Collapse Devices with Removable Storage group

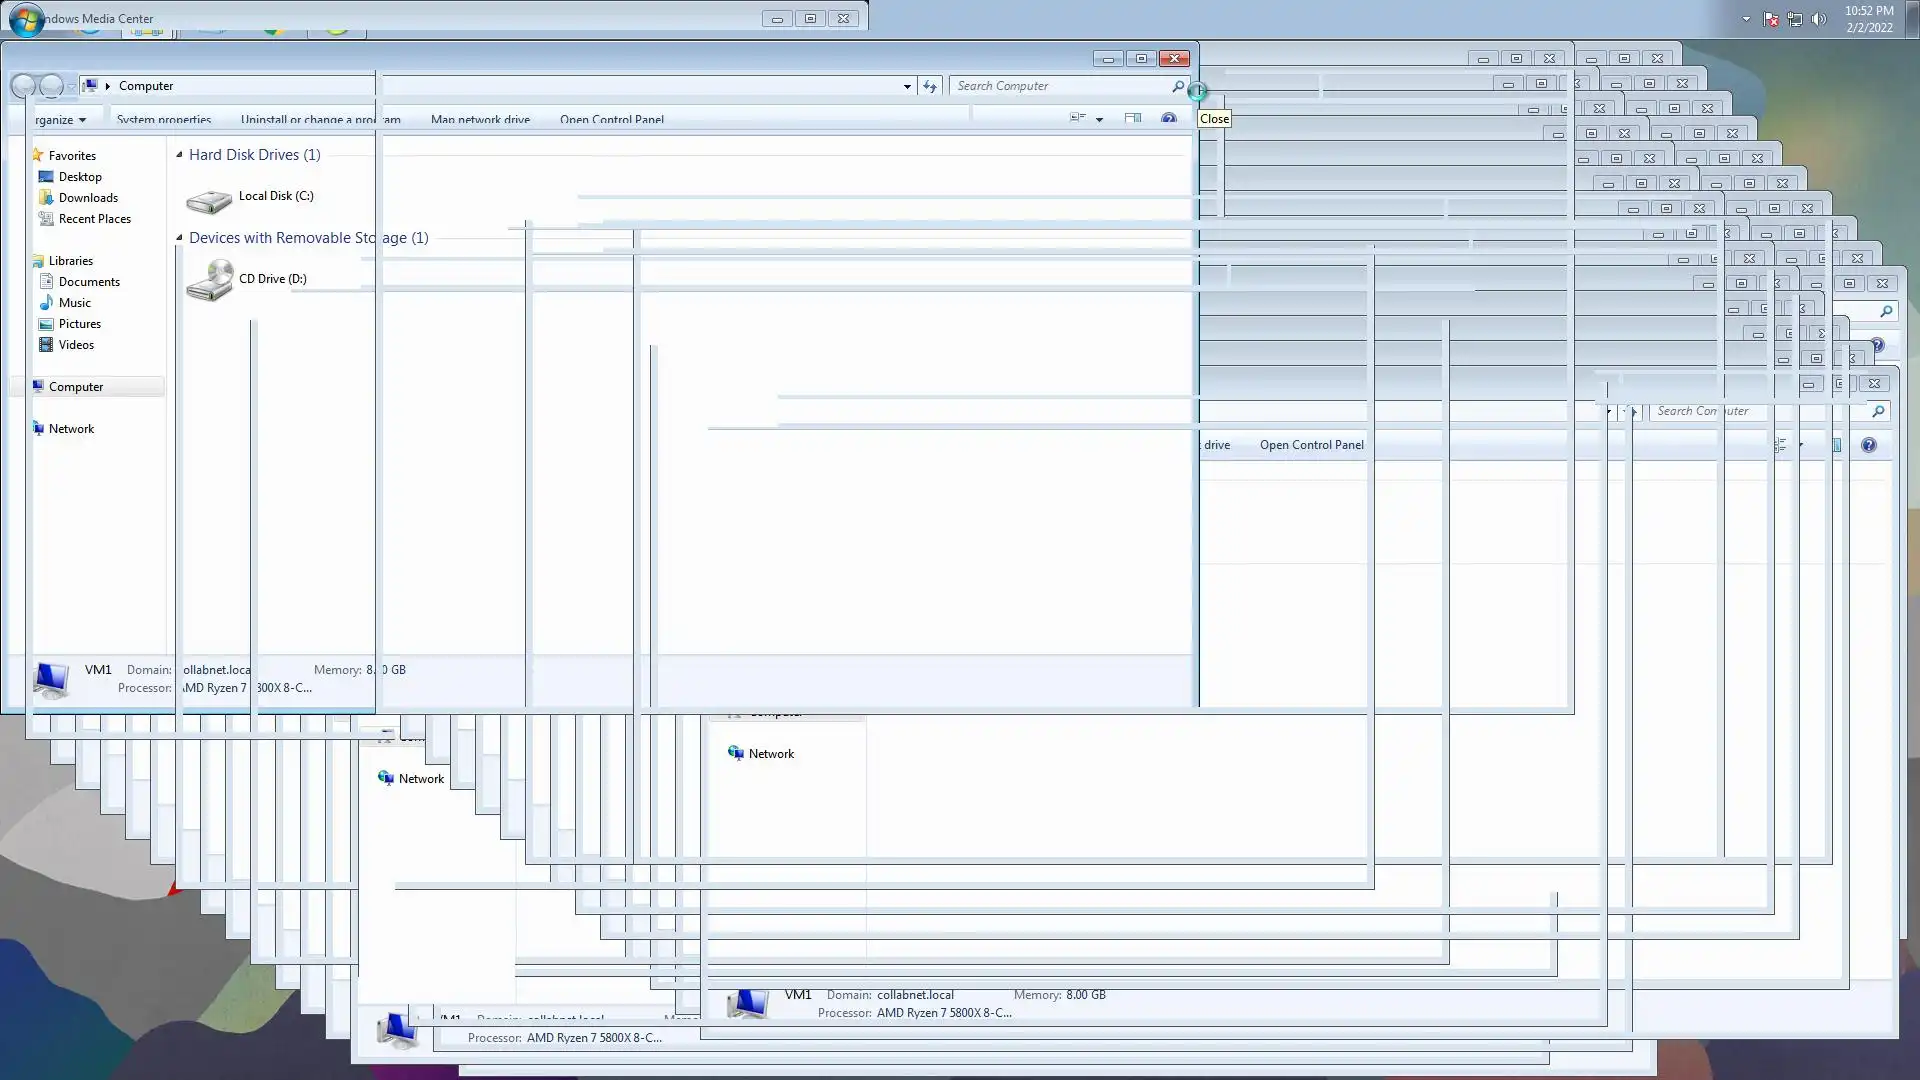pyautogui.click(x=180, y=238)
